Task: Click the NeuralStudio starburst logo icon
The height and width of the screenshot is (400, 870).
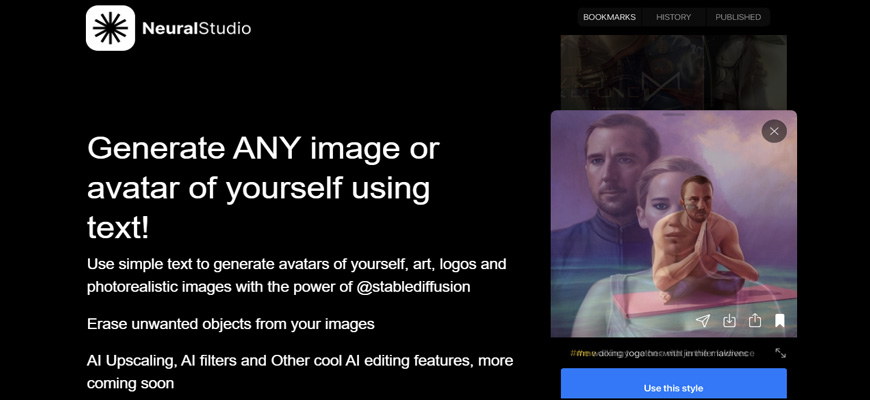Action: tap(110, 28)
